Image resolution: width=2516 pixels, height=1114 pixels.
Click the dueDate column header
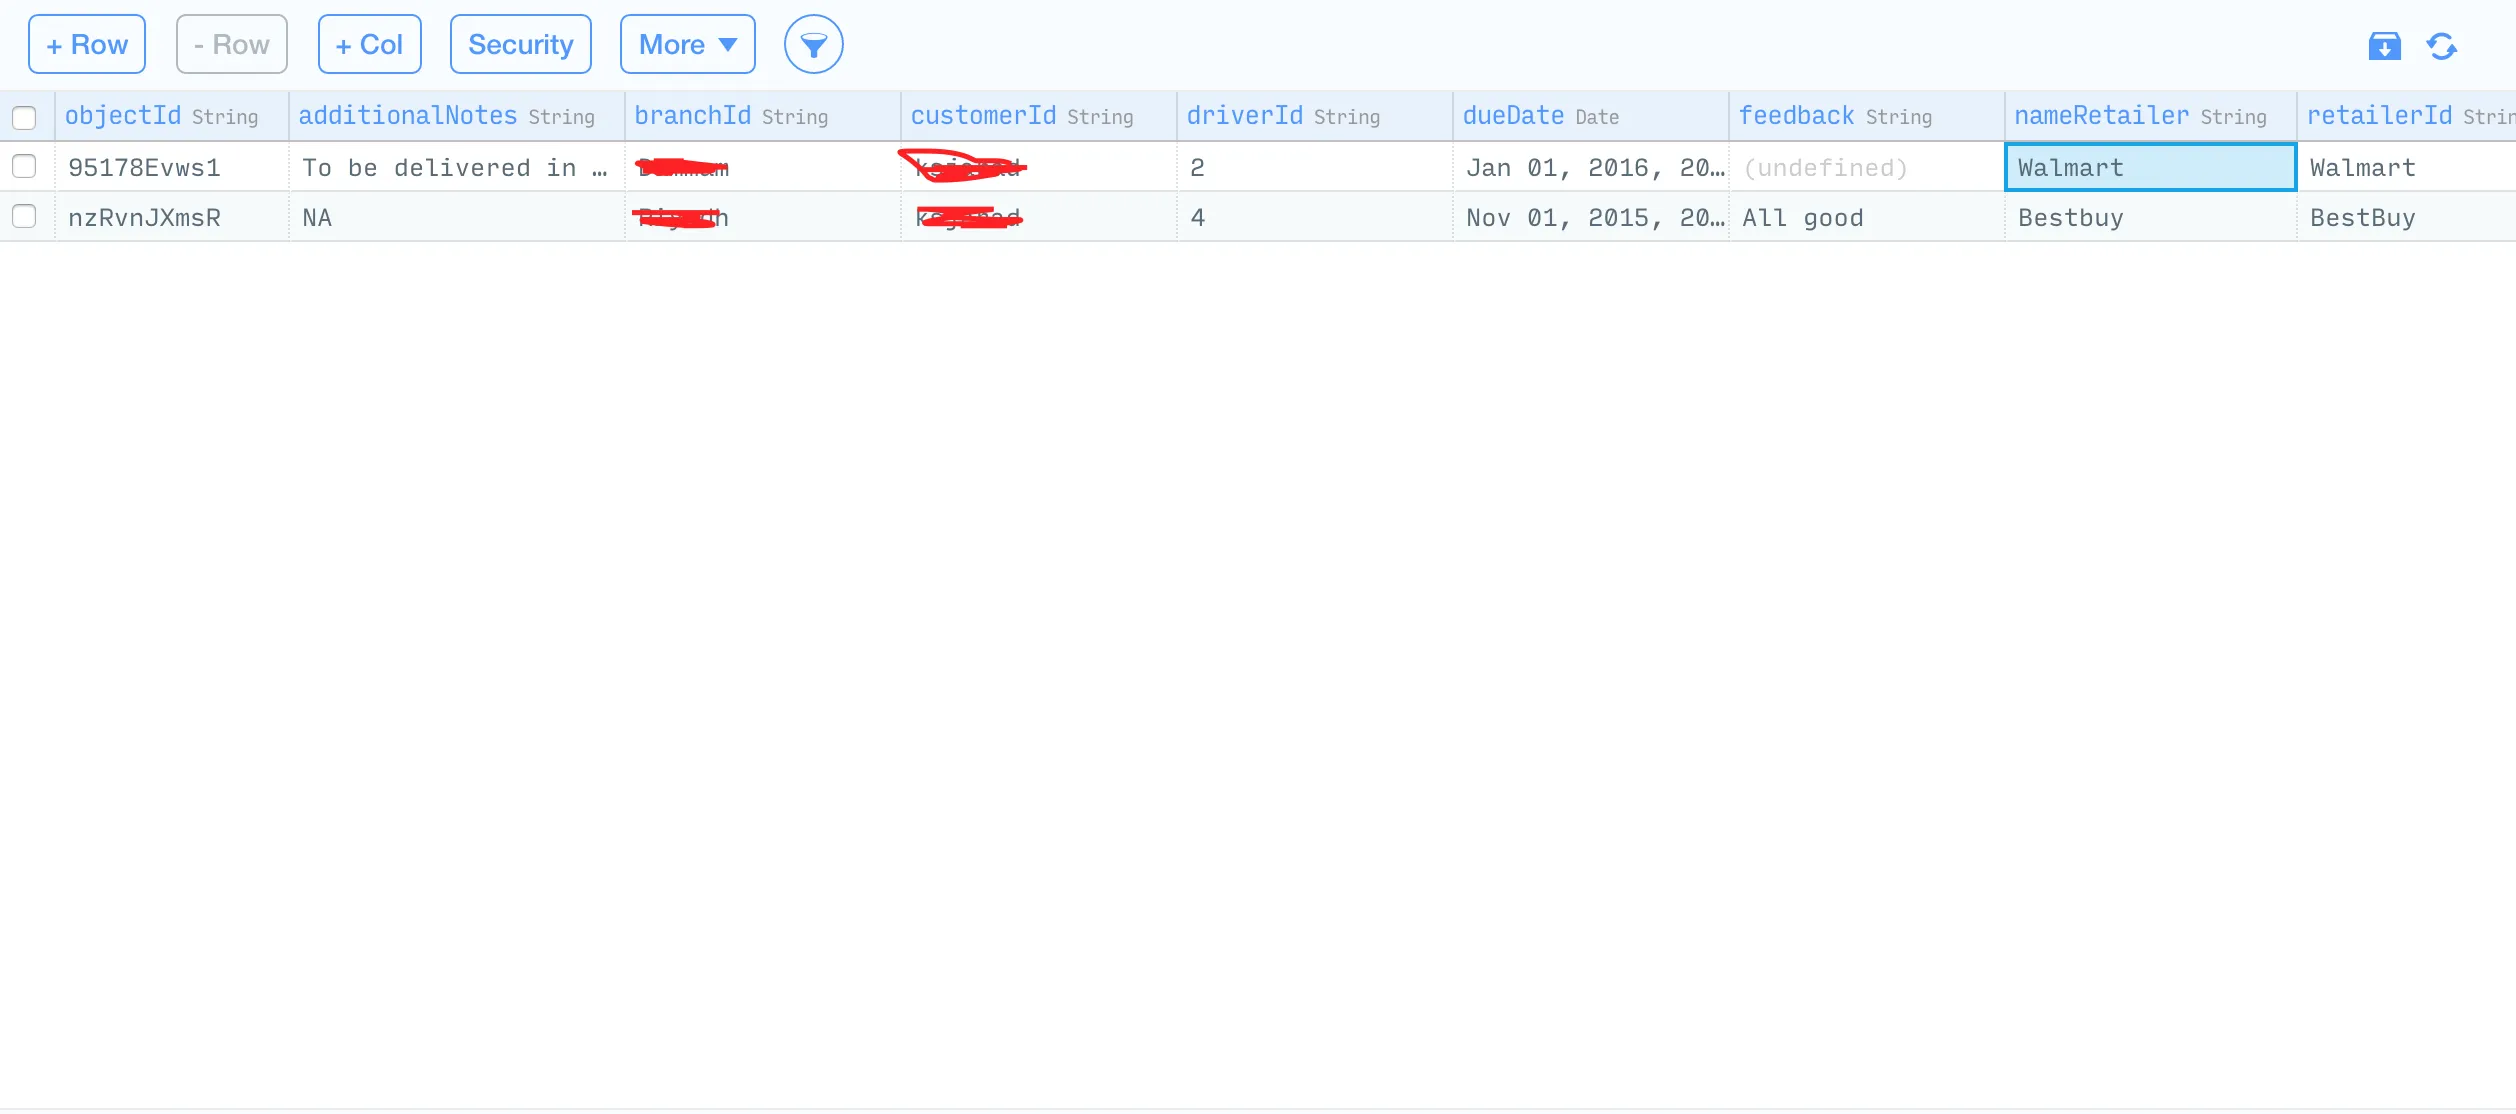1512,116
